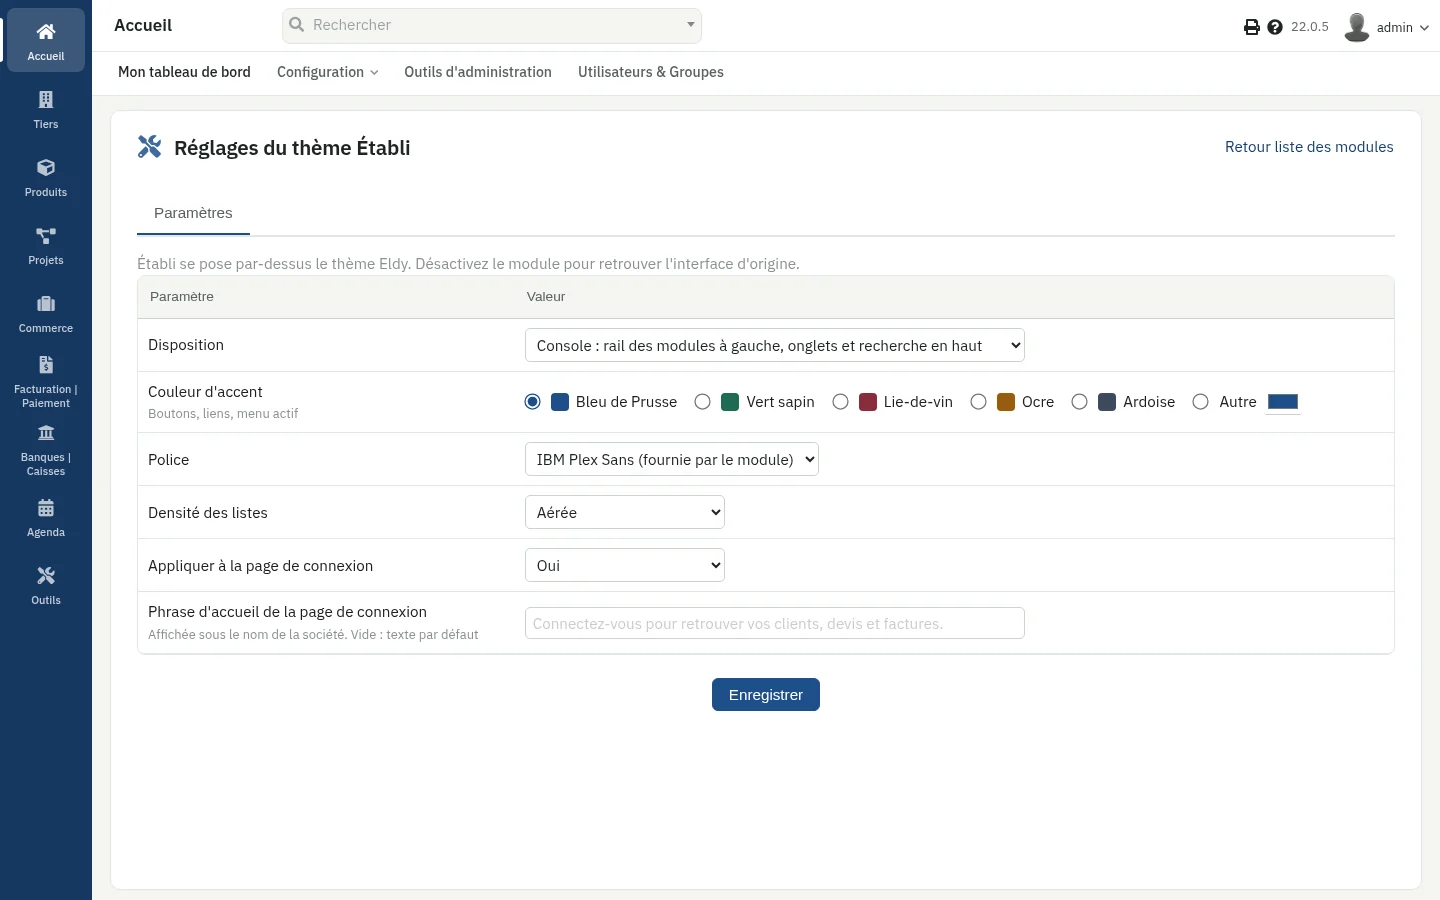Open the Densité des listes dropdown
The image size is (1440, 900).
click(x=625, y=512)
